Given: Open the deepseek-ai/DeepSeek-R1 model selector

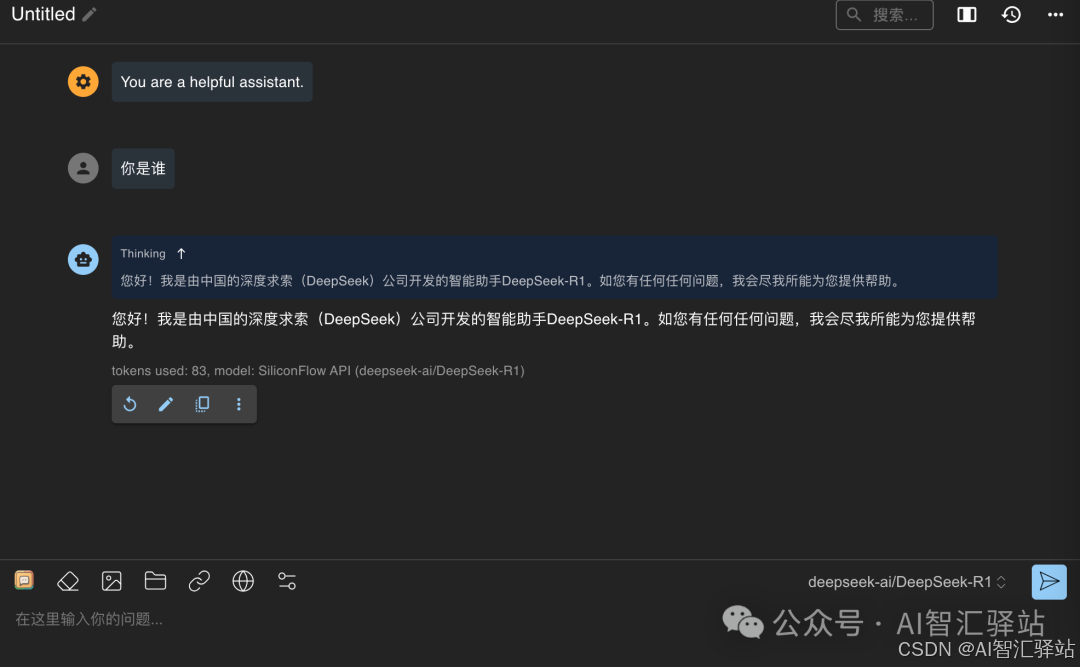Looking at the screenshot, I should coord(906,582).
